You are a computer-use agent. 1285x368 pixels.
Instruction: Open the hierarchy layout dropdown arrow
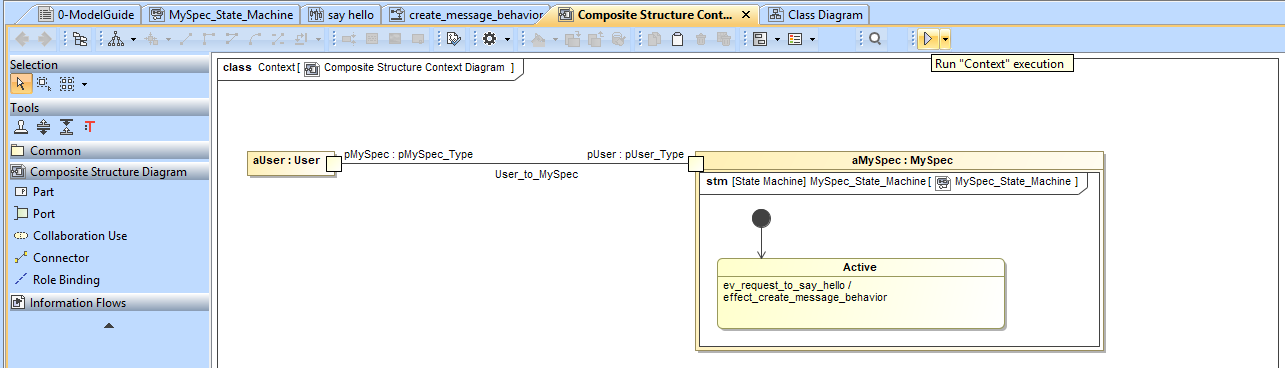pos(132,39)
